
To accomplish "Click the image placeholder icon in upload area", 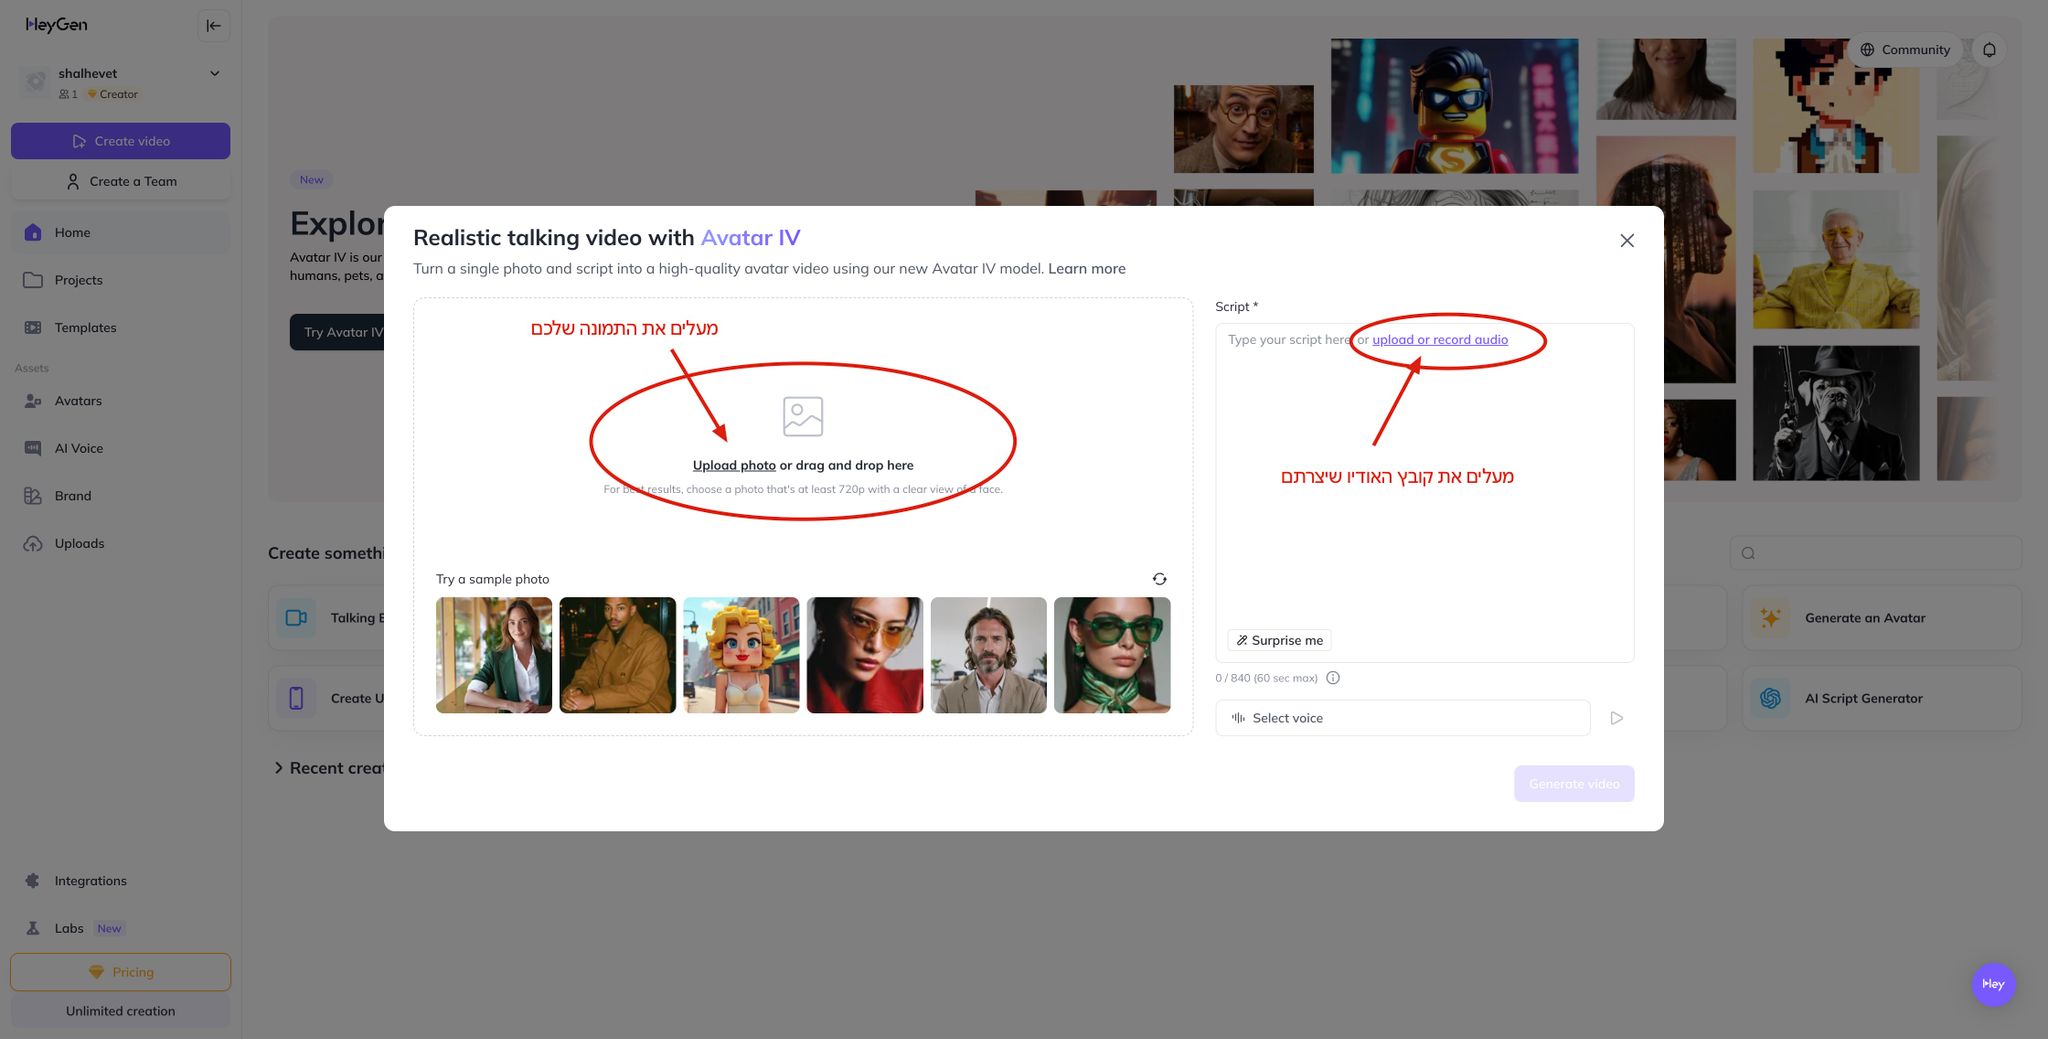I will [x=803, y=416].
